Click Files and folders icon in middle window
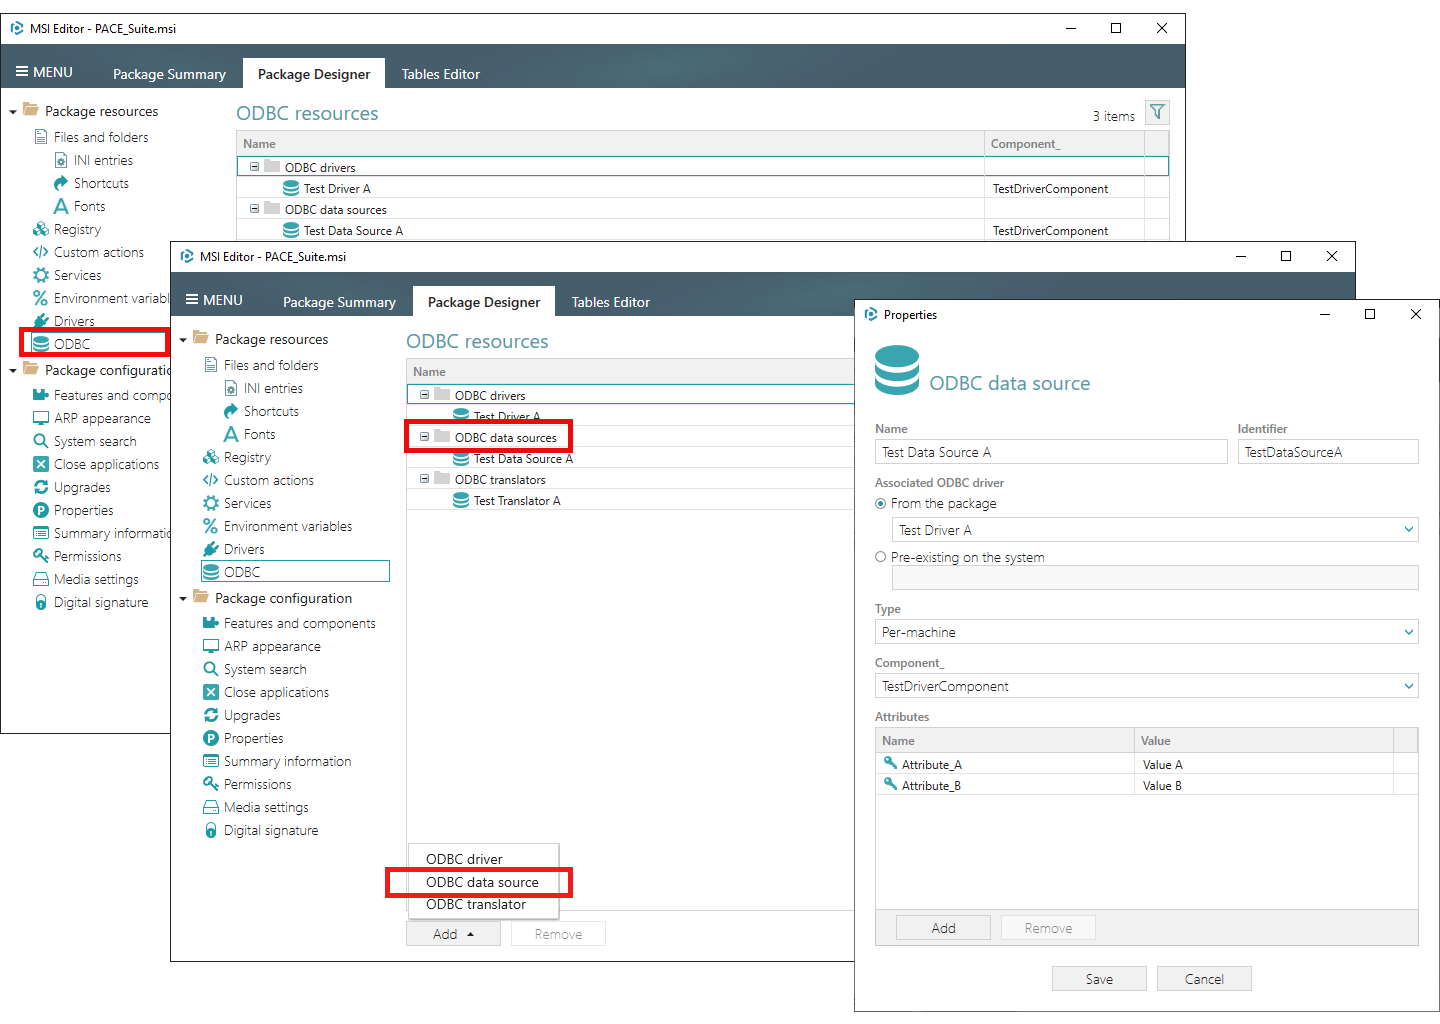This screenshot has height=1024, width=1440. tap(211, 365)
